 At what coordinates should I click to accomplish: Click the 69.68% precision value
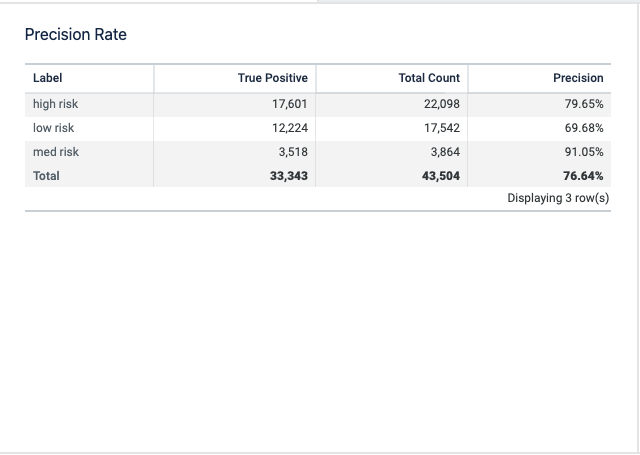point(584,128)
